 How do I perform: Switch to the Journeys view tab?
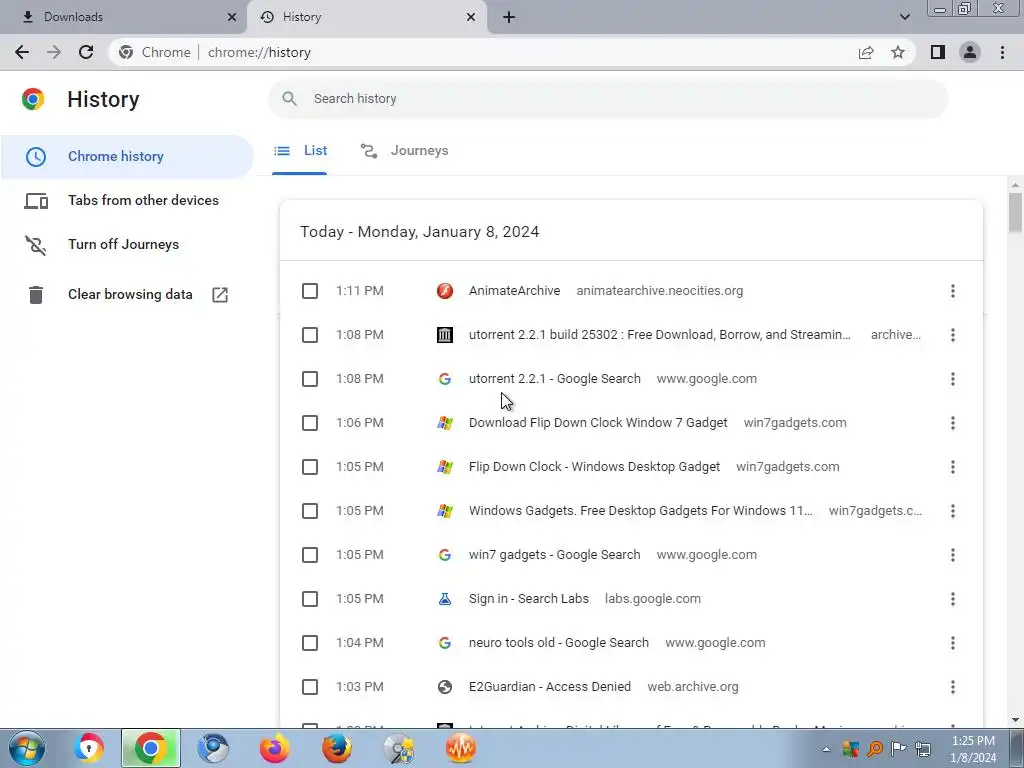[404, 151]
